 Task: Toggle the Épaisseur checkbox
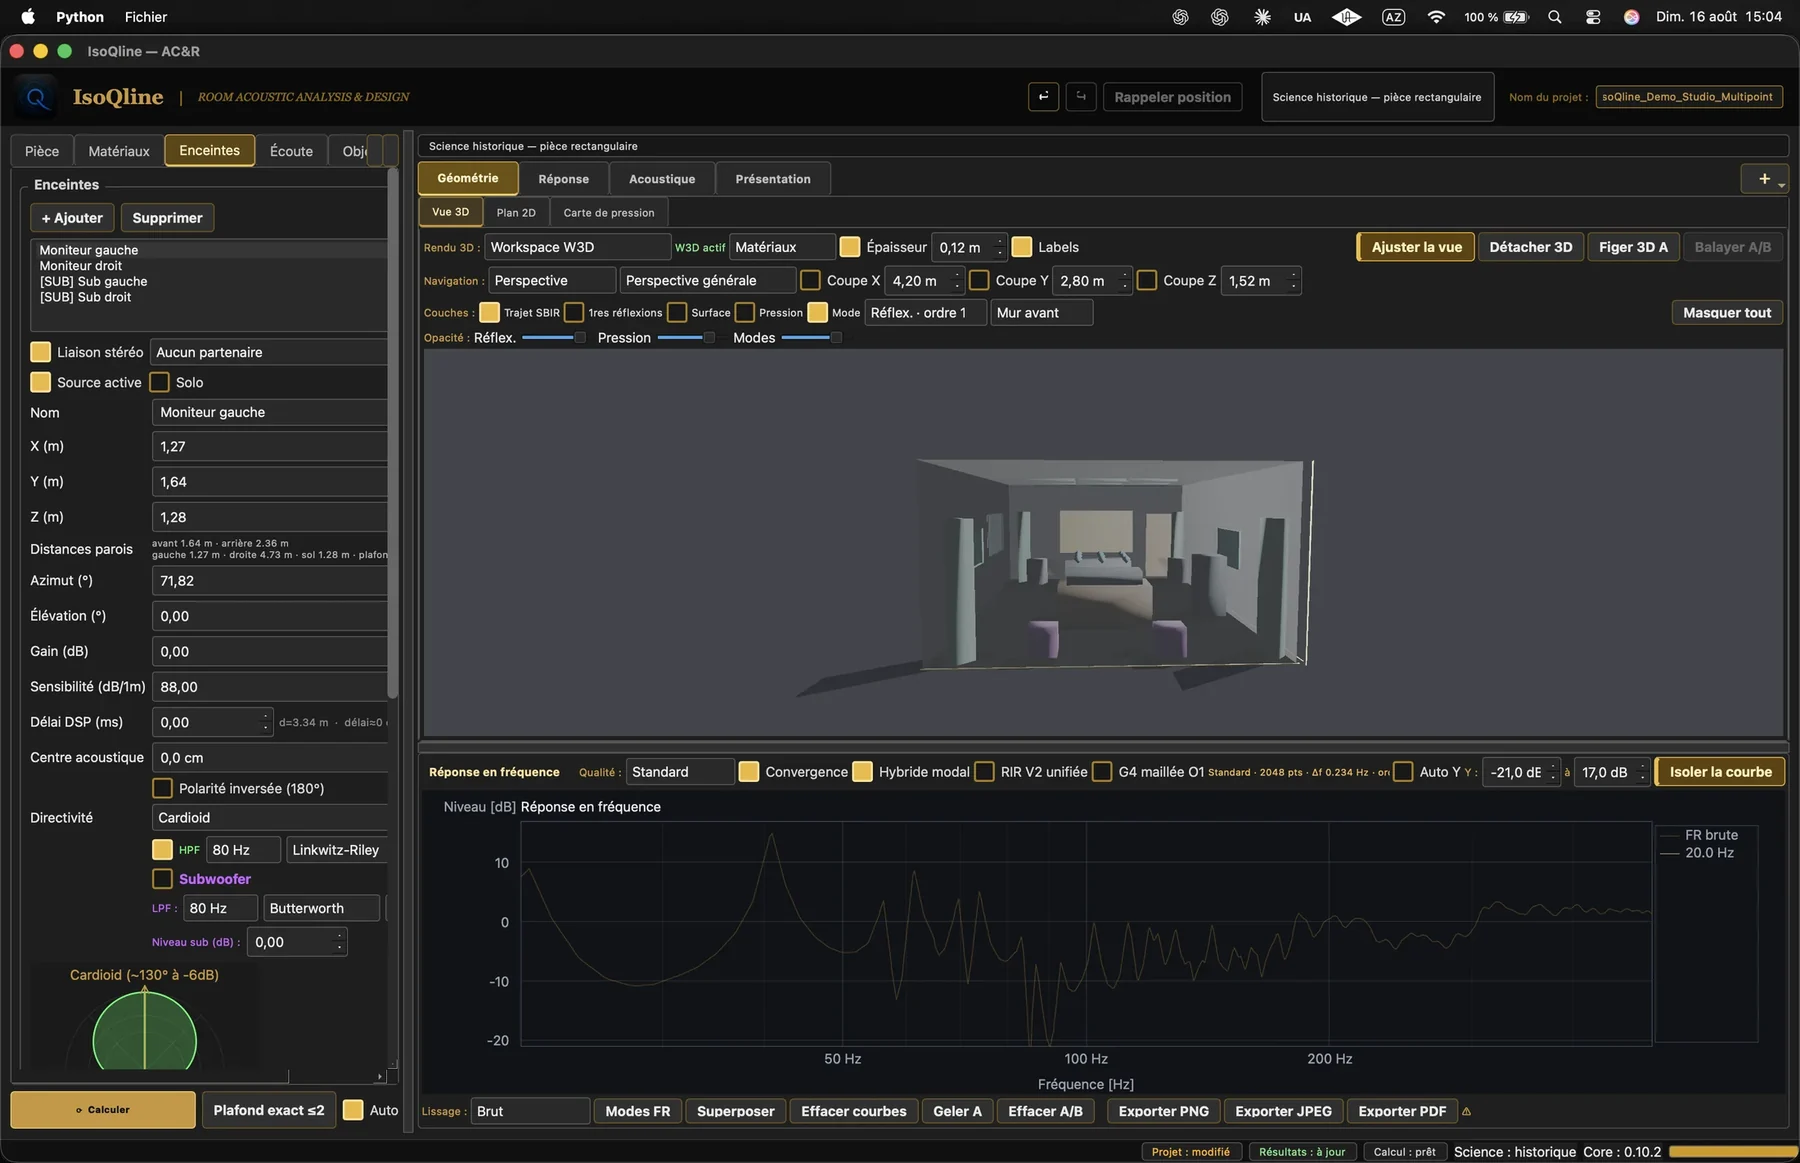click(850, 247)
